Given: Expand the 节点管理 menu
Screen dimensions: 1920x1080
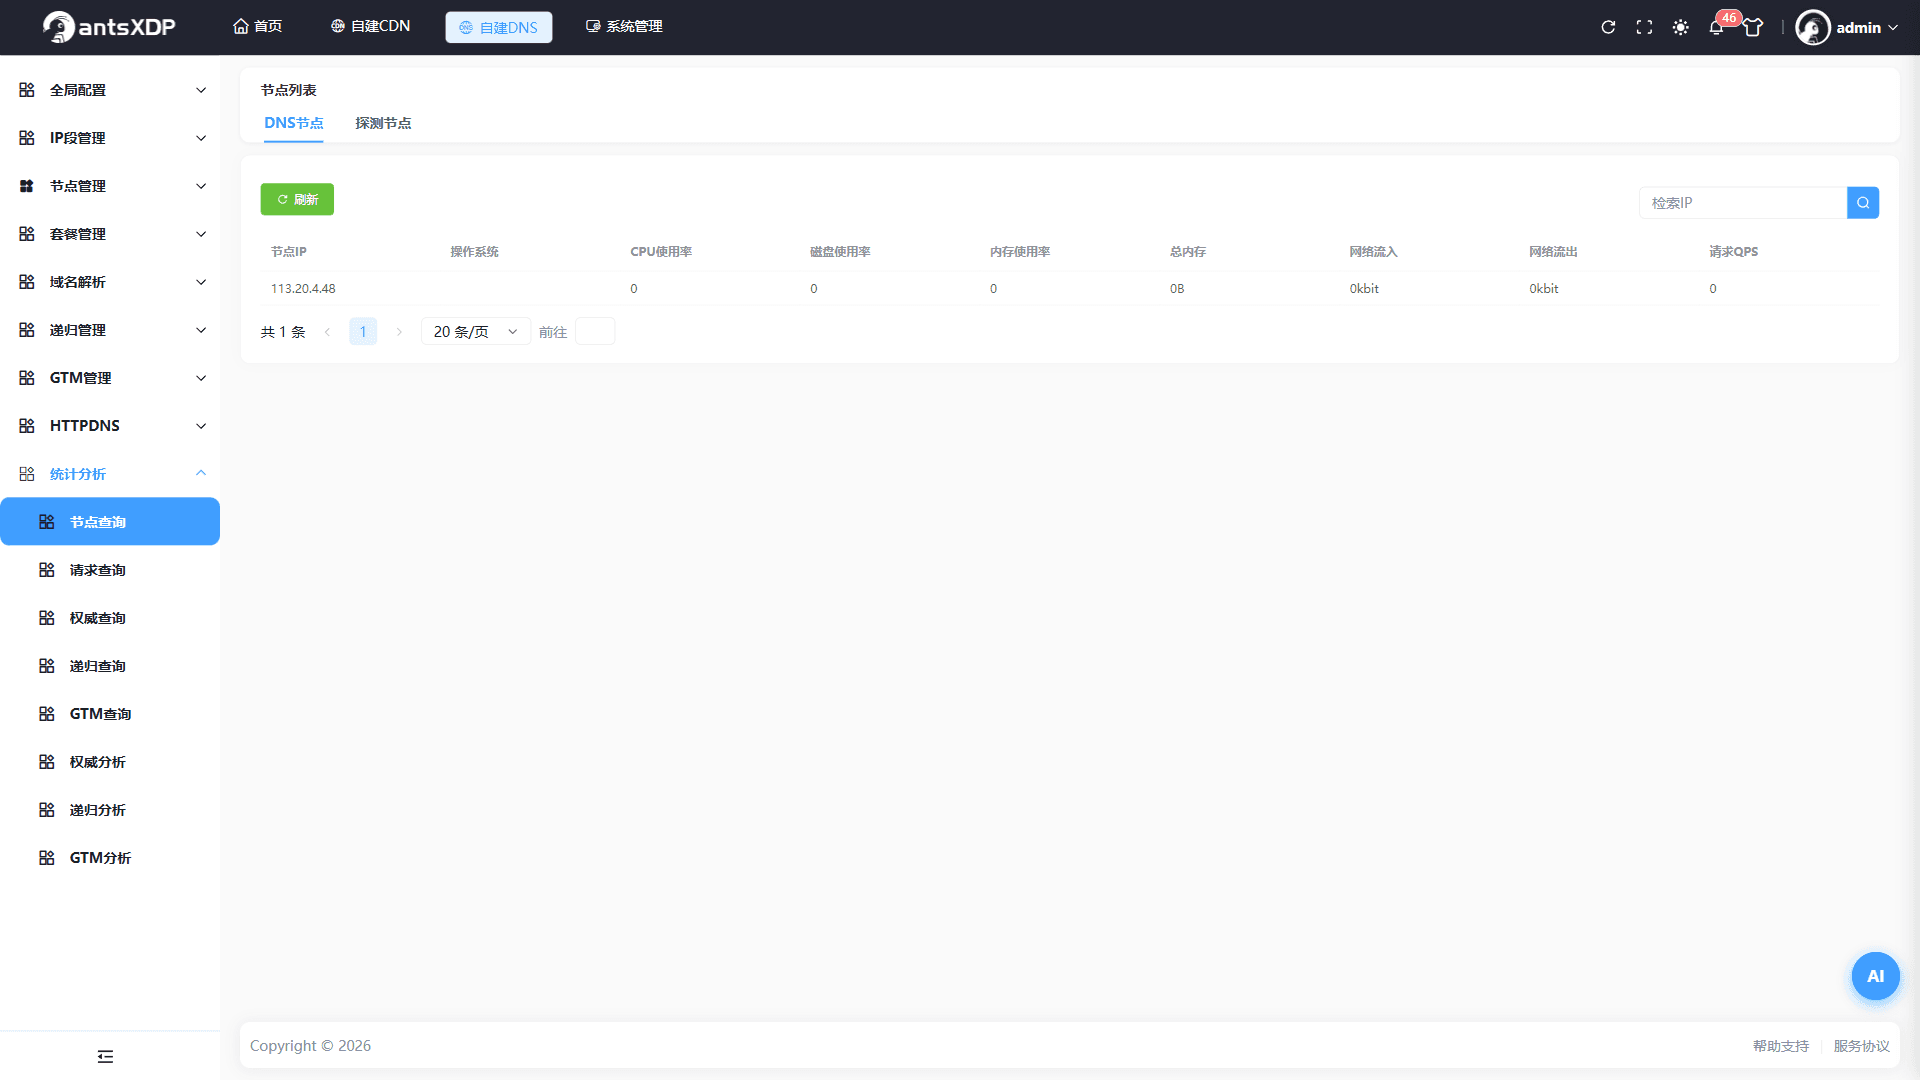Looking at the screenshot, I should pos(110,186).
